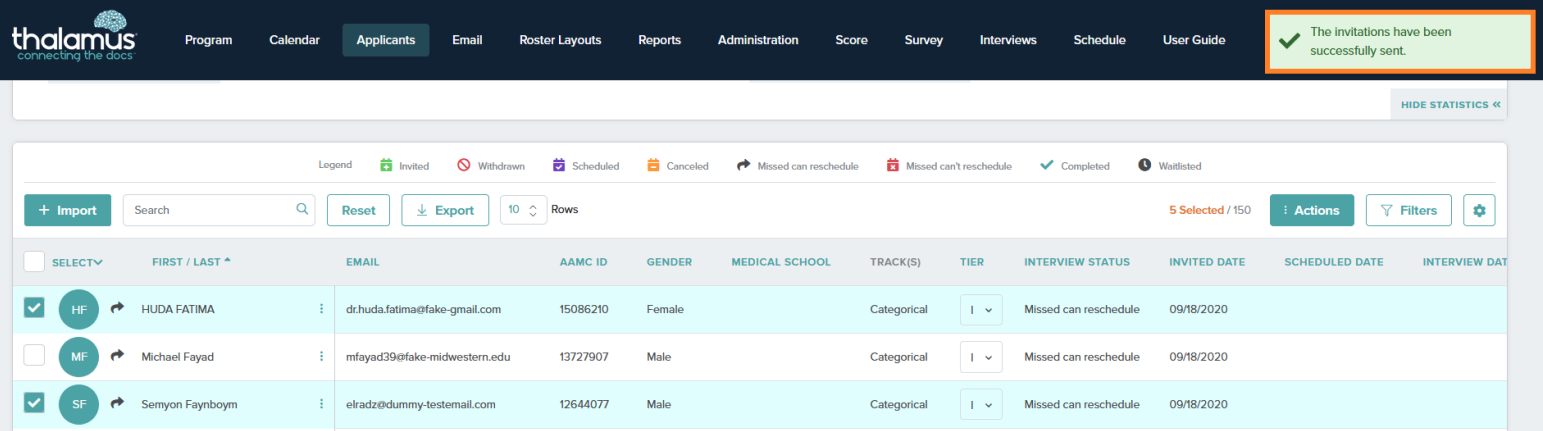Open the Reports menu
The height and width of the screenshot is (431, 1543).
point(660,40)
